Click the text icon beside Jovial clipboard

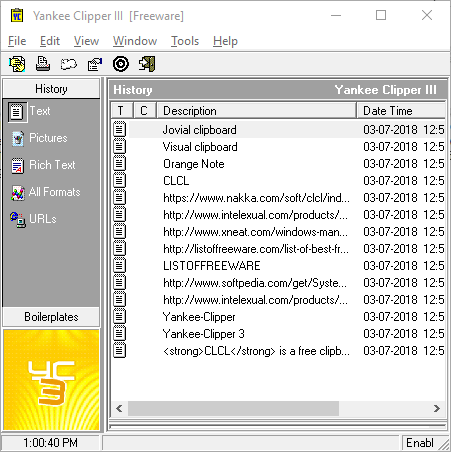pyautogui.click(x=119, y=129)
